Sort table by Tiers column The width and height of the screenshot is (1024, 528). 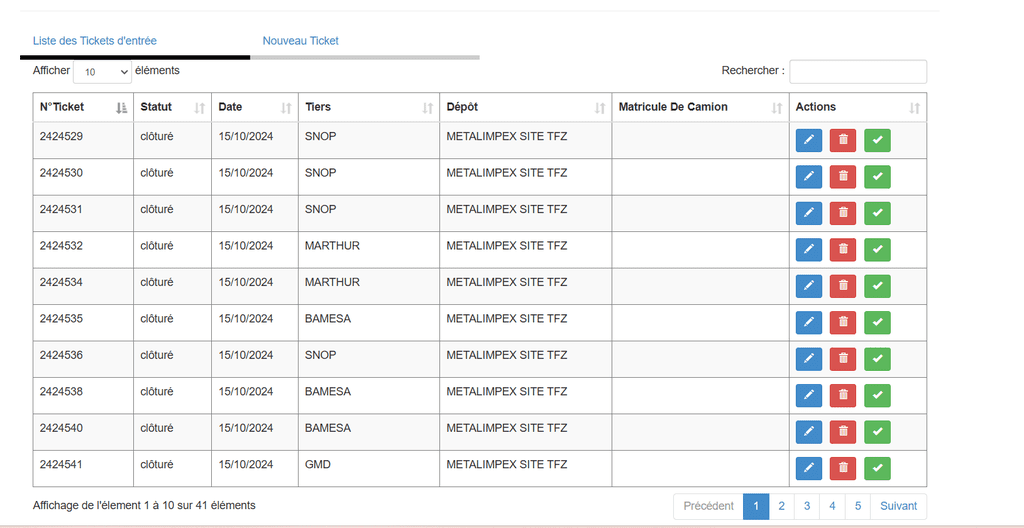pyautogui.click(x=369, y=107)
